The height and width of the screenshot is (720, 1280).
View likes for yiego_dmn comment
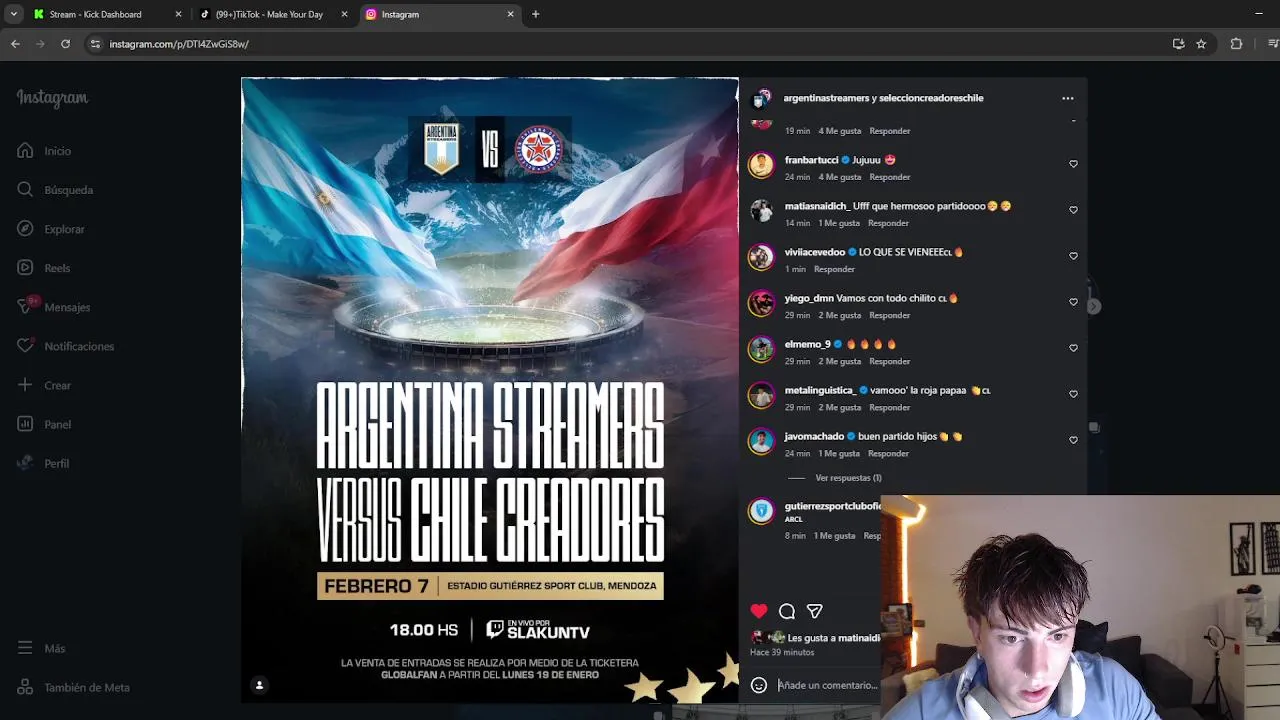840,315
